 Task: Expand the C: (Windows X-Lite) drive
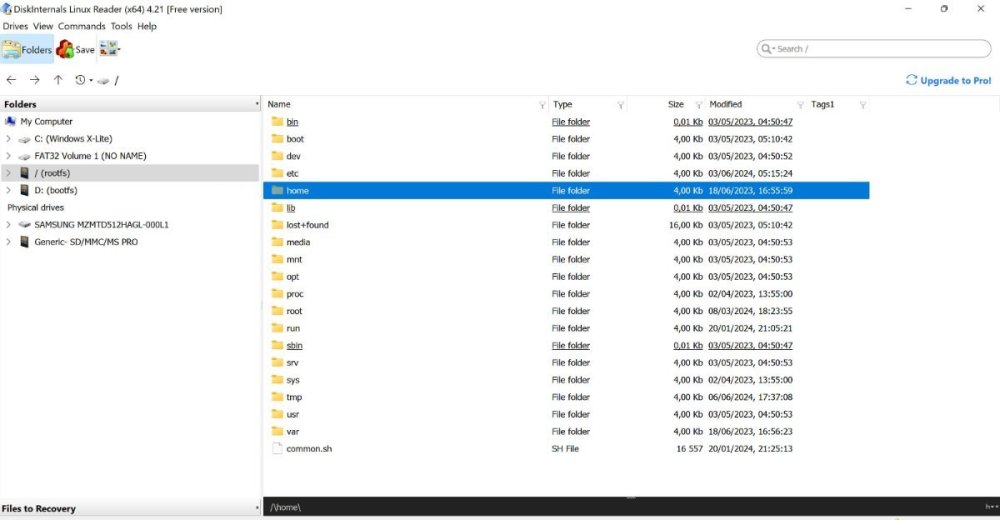pos(8,138)
